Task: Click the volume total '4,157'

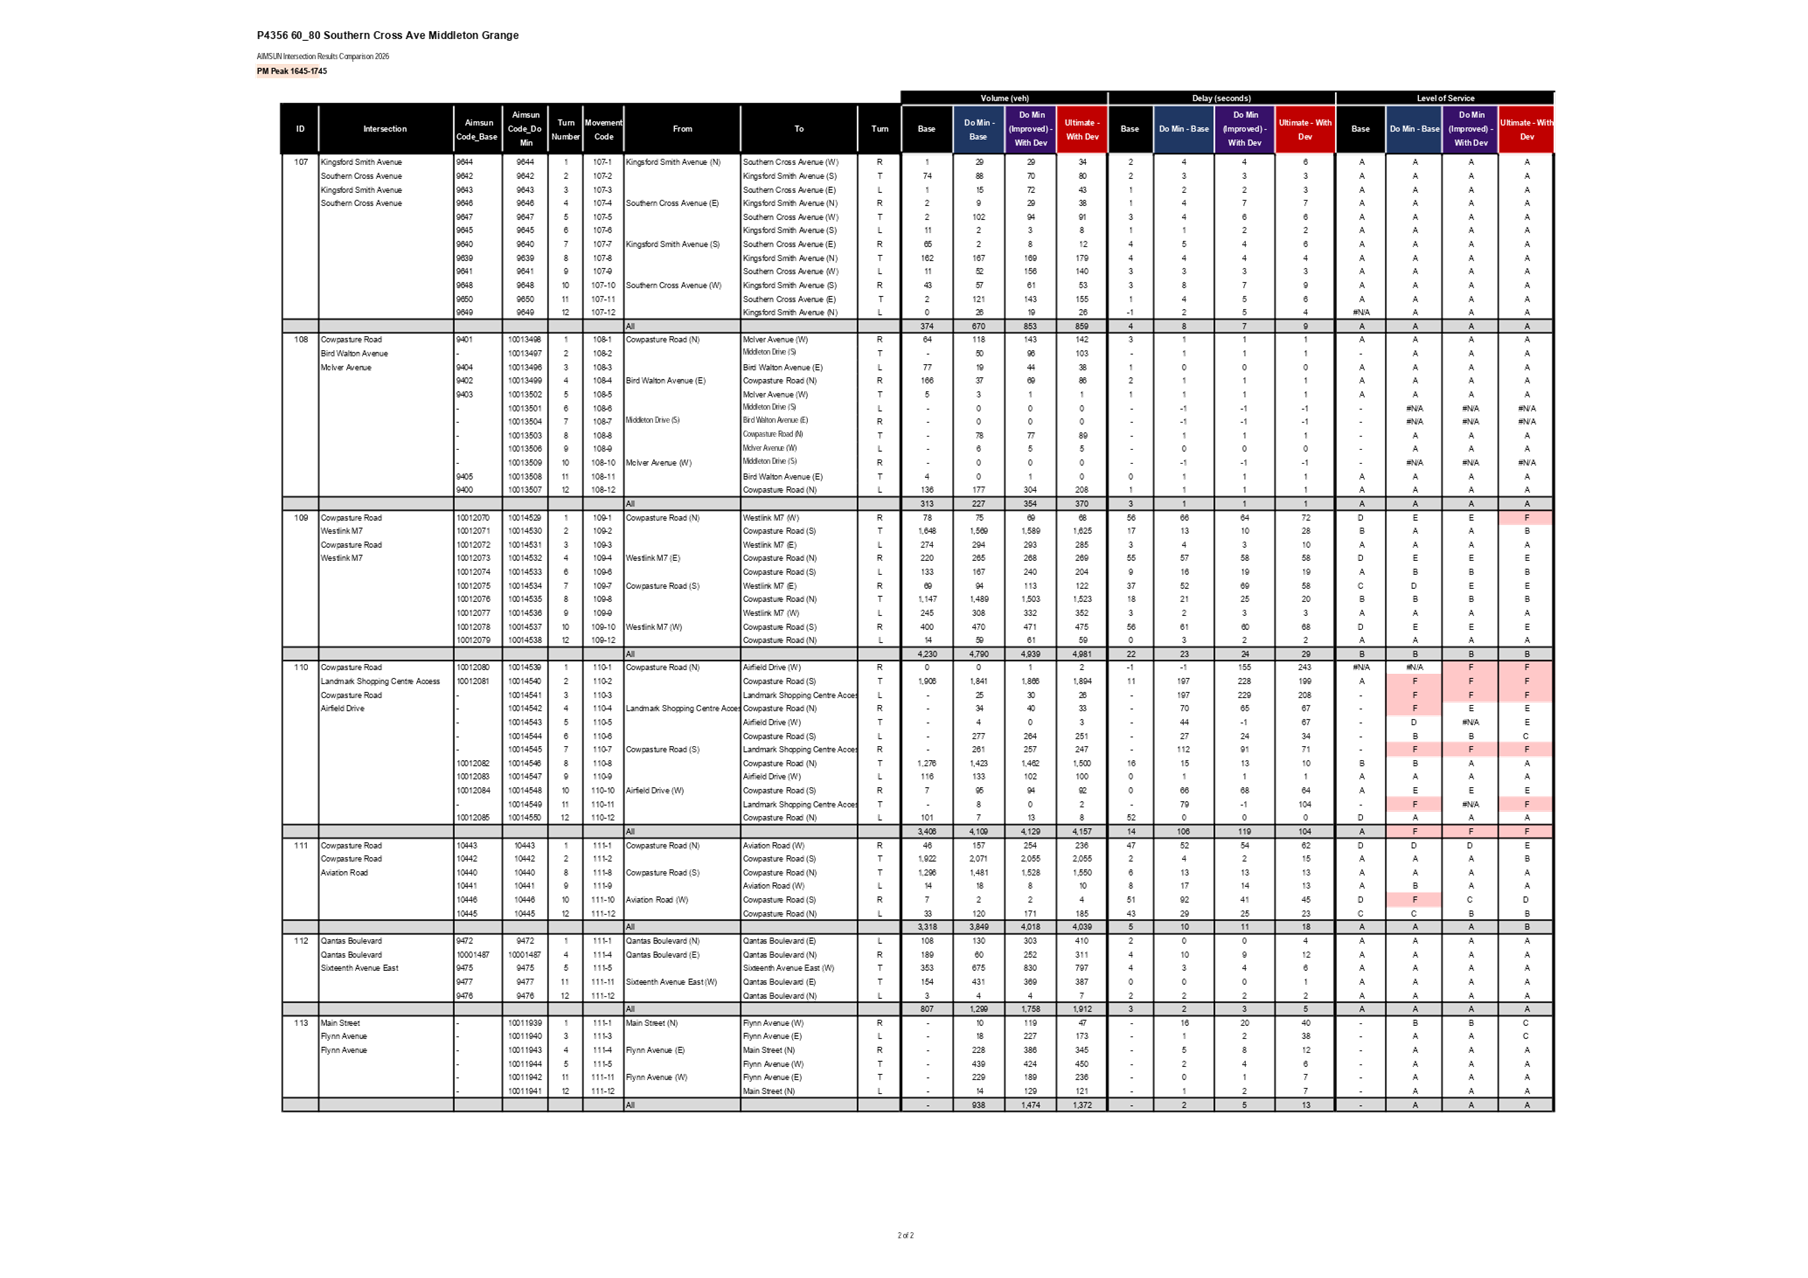Action: 1082,832
